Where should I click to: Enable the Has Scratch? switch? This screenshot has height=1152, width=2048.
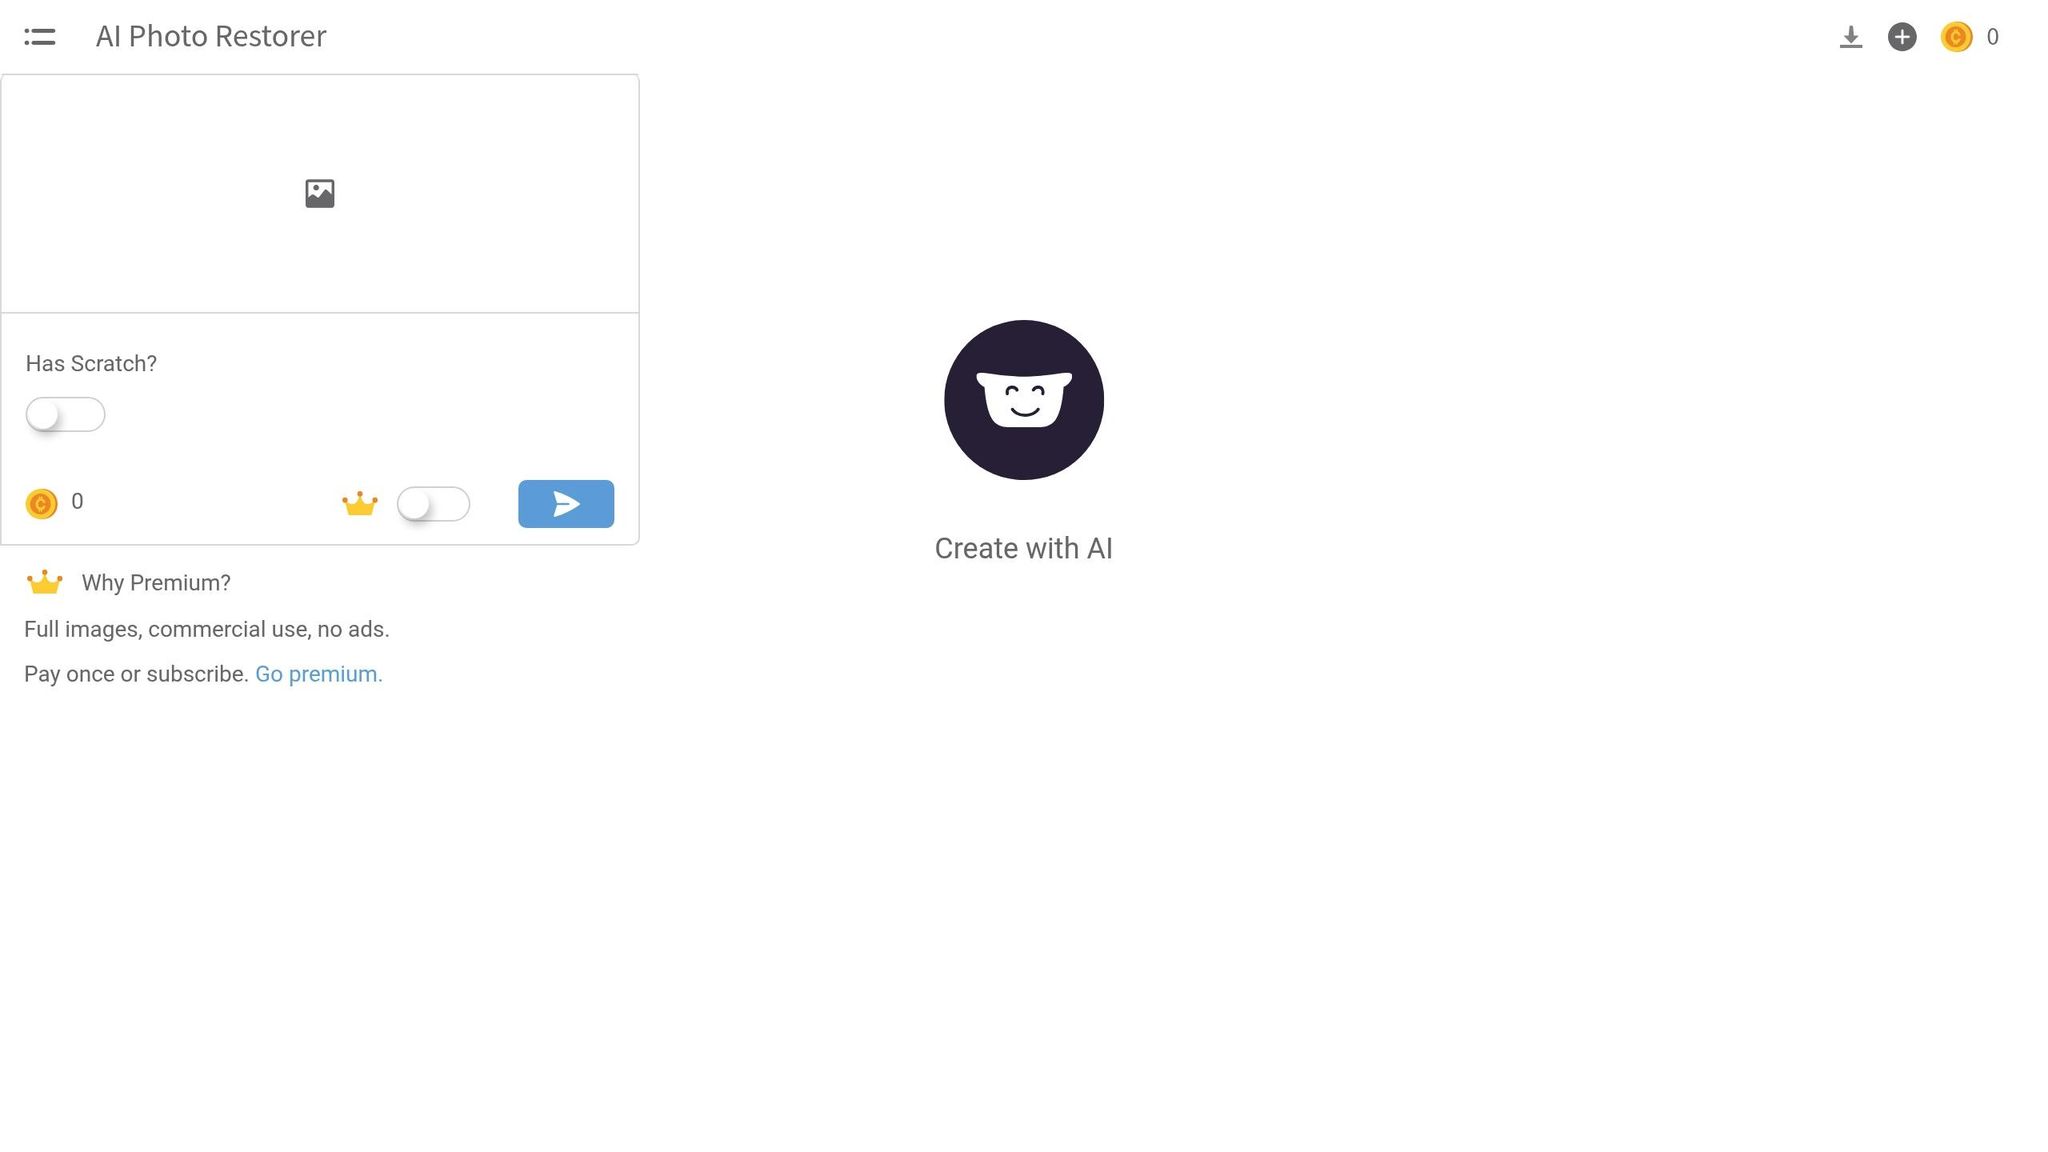(x=65, y=414)
